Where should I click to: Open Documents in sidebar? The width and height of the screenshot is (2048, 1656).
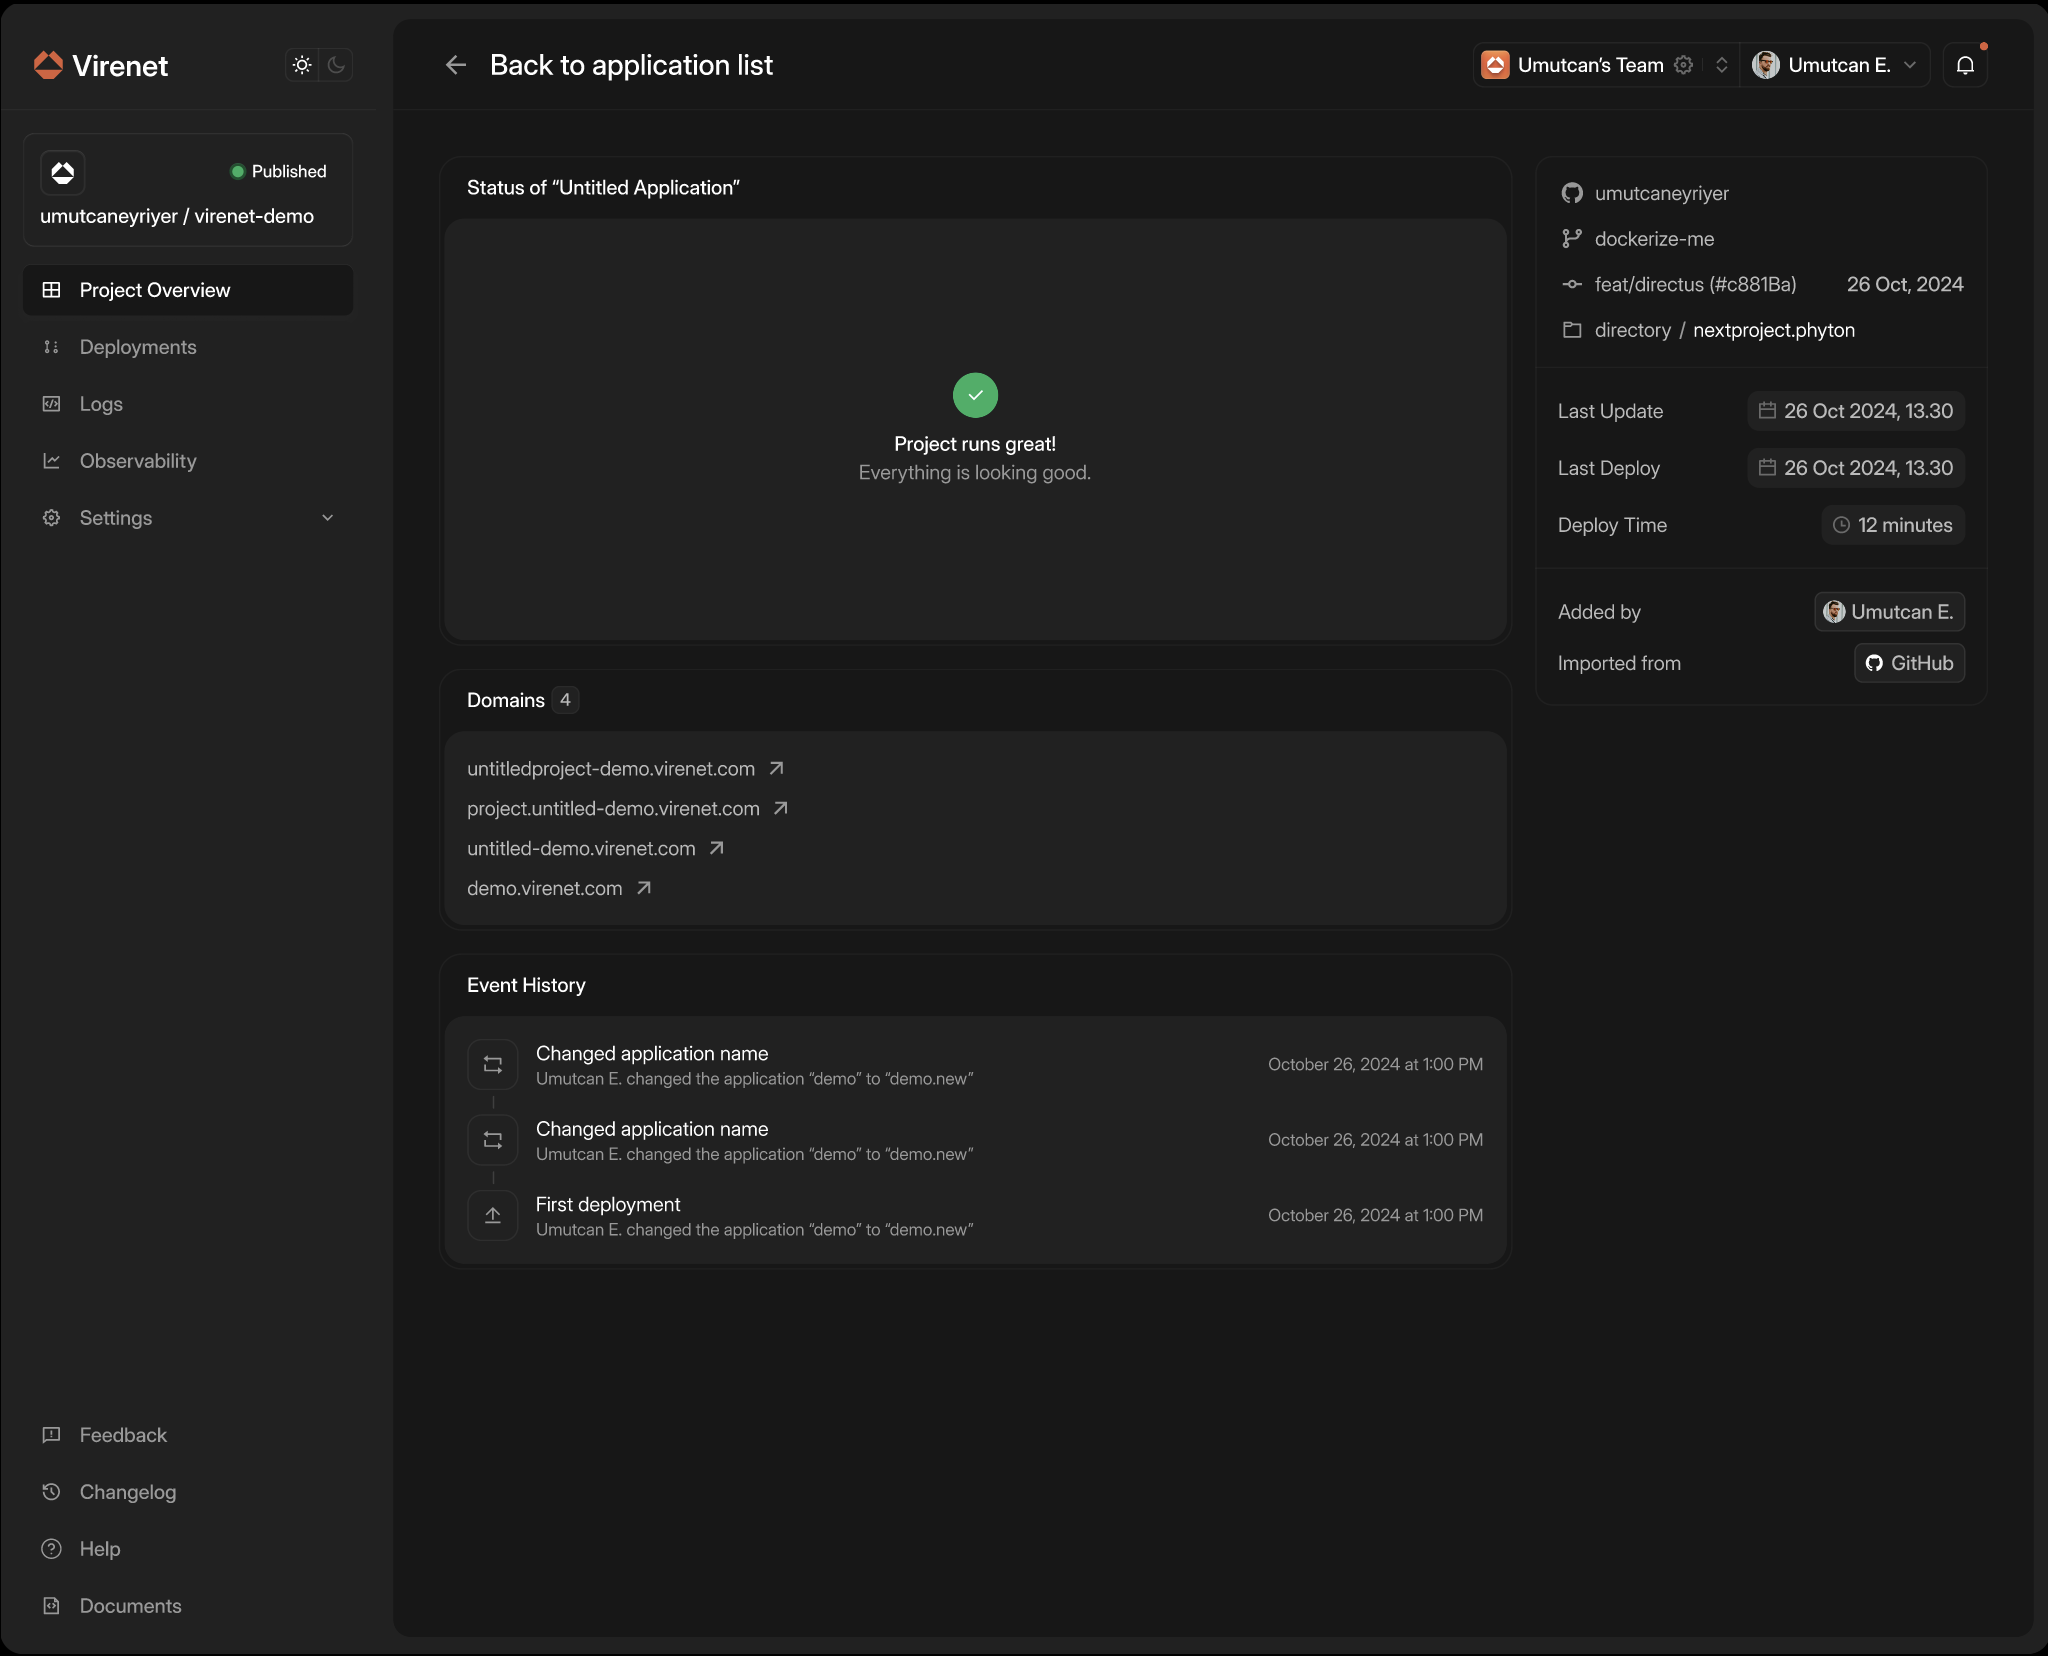(x=188, y=1606)
